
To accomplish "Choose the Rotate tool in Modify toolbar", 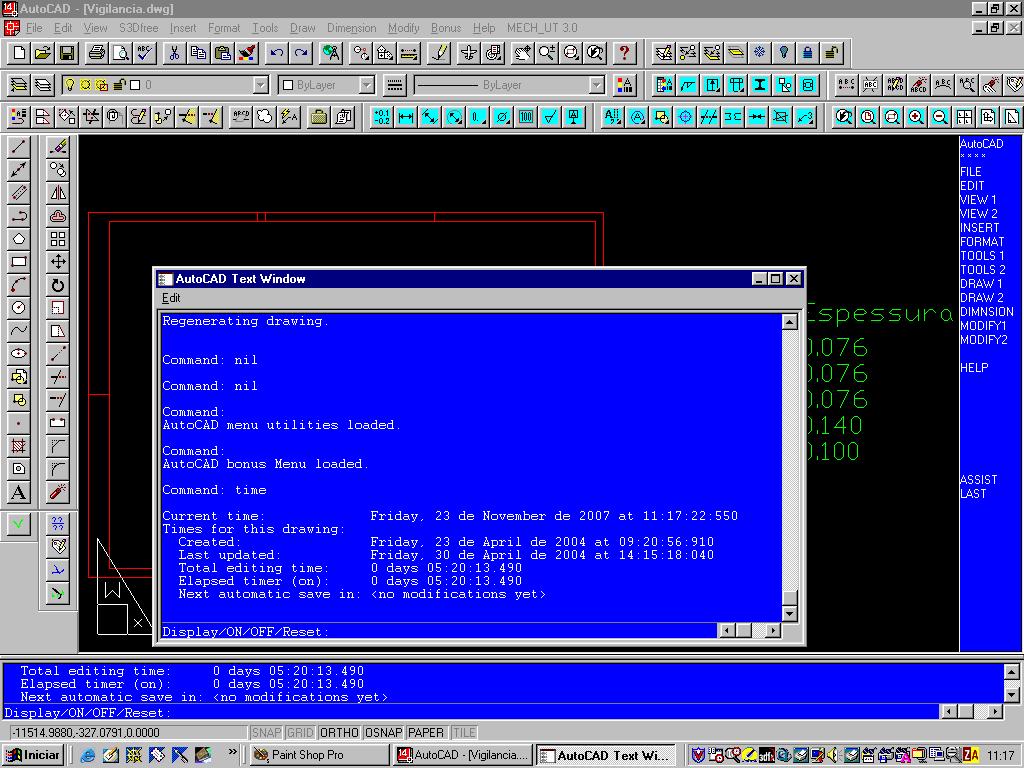I will (58, 285).
